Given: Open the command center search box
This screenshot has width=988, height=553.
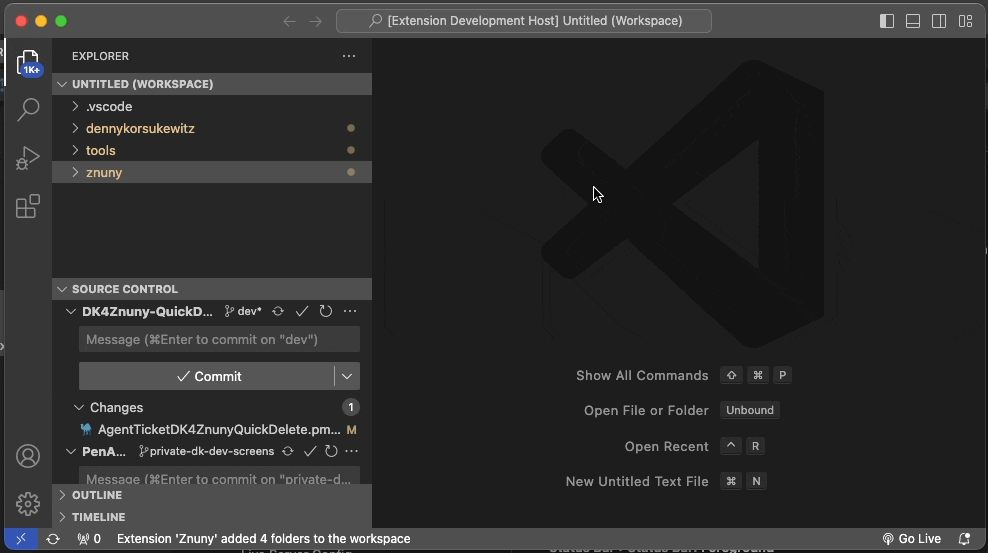Looking at the screenshot, I should [524, 21].
